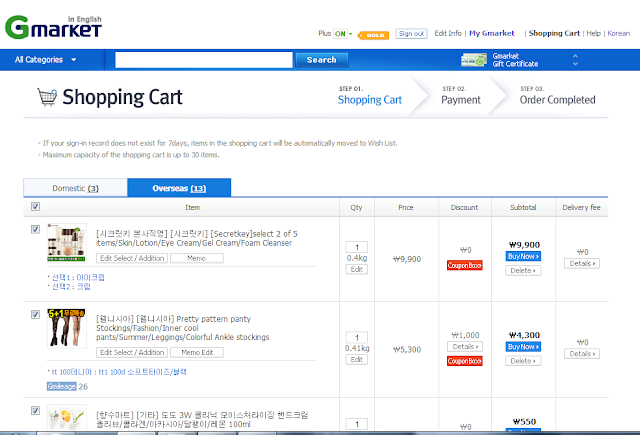The width and height of the screenshot is (640, 435).
Task: Open Secretkey product title link
Action: point(197,238)
